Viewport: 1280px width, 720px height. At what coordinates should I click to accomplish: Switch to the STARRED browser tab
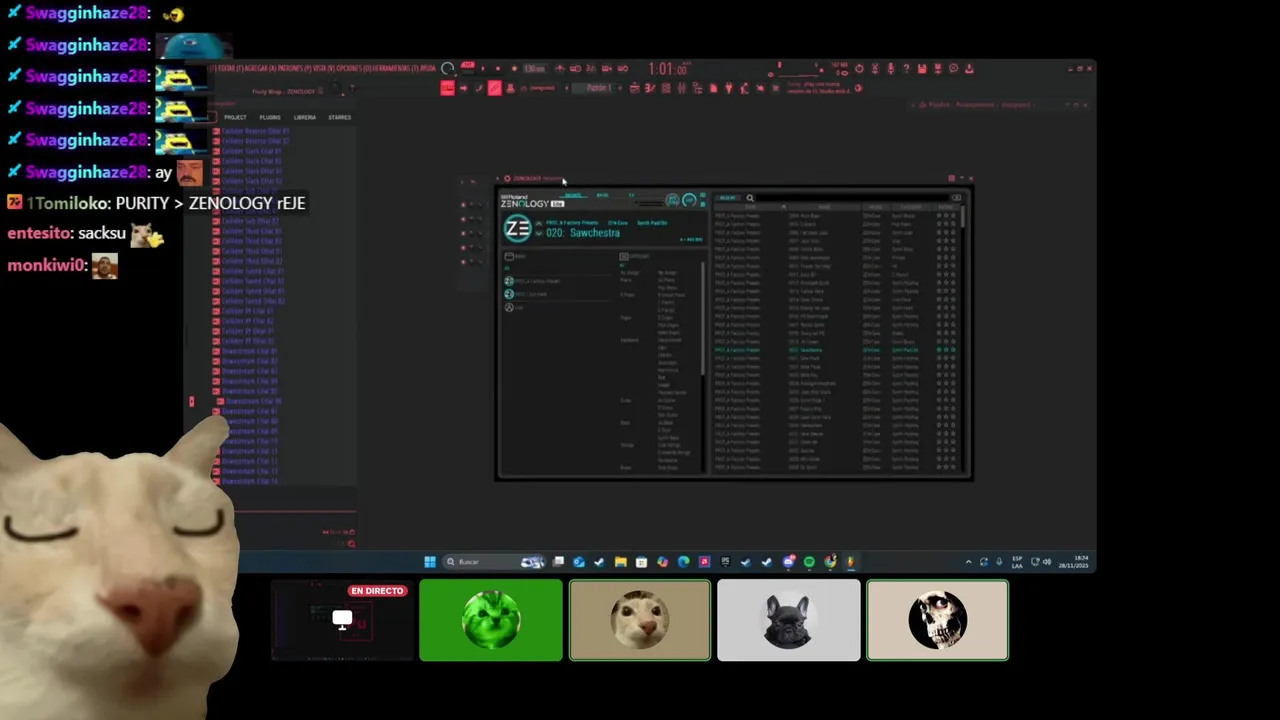tap(339, 117)
